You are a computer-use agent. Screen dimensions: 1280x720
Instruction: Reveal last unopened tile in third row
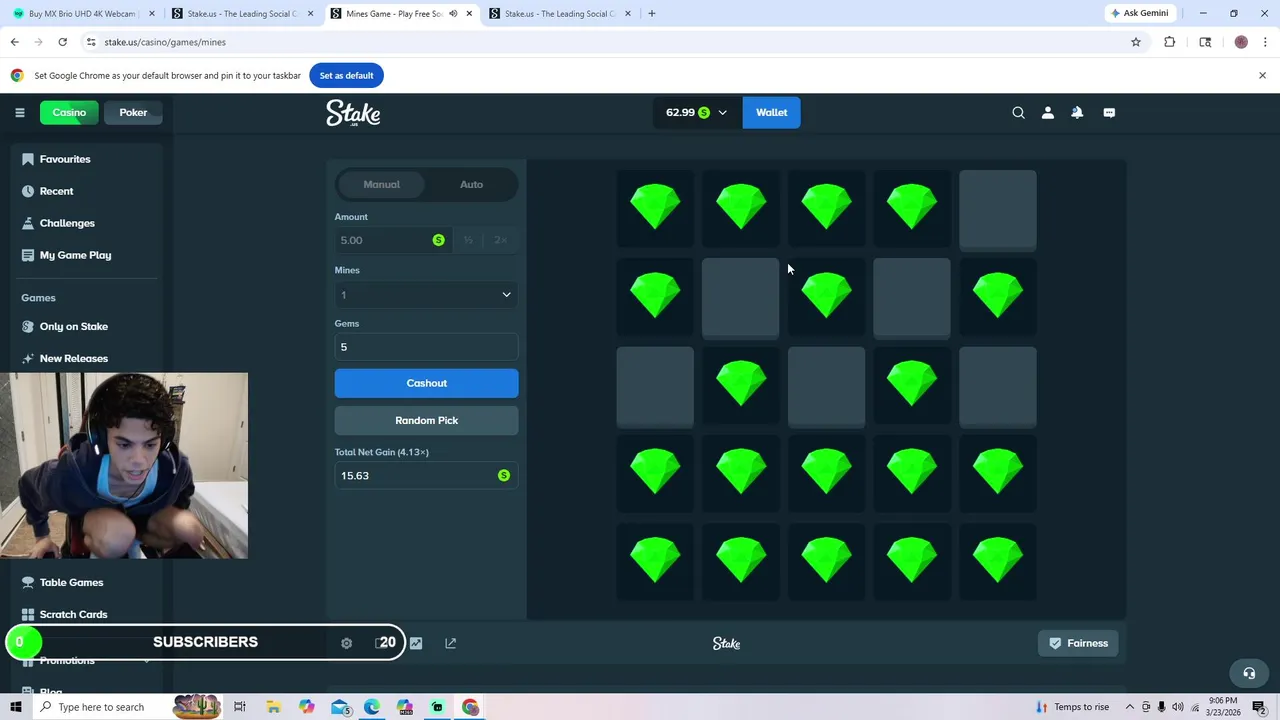tap(998, 386)
